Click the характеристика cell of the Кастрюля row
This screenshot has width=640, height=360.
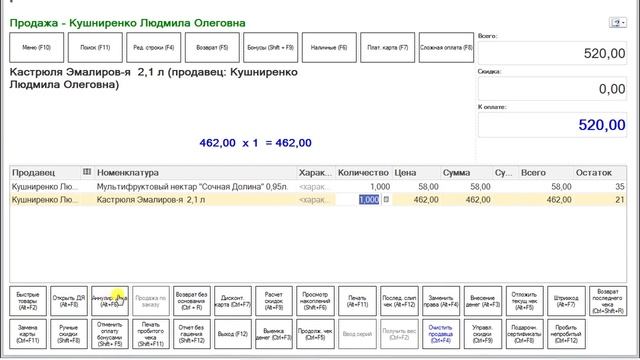[x=316, y=200]
